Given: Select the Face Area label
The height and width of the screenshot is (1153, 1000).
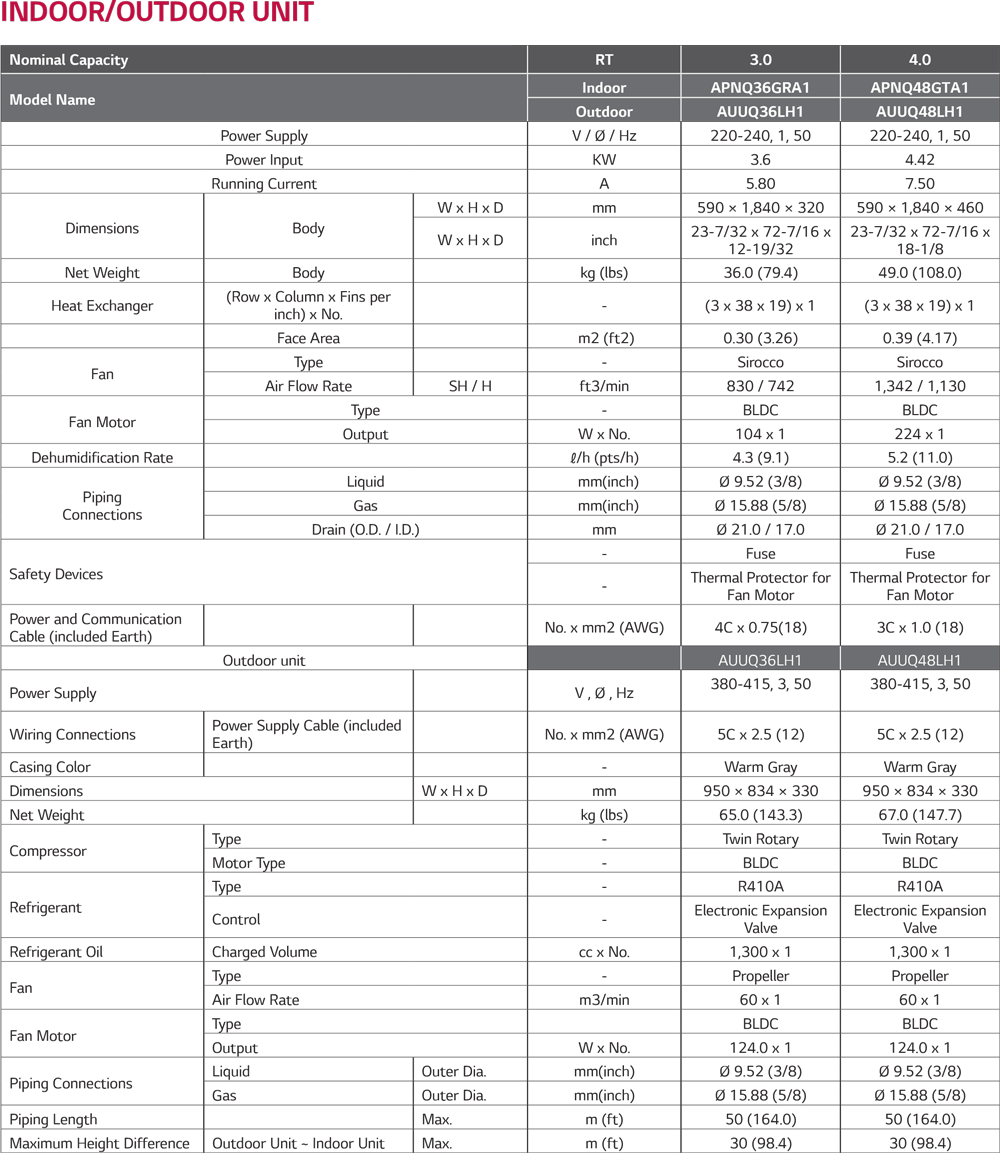Looking at the screenshot, I should pyautogui.click(x=308, y=338).
